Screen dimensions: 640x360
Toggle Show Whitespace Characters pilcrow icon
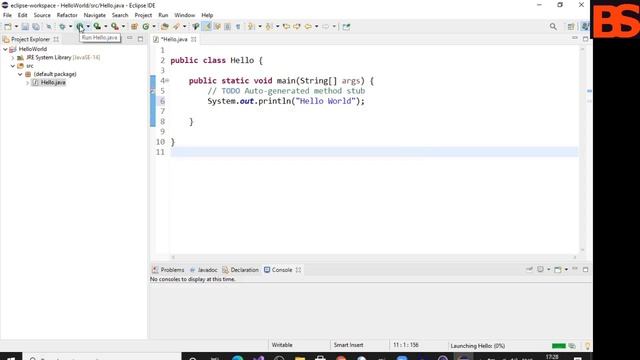pos(238,27)
